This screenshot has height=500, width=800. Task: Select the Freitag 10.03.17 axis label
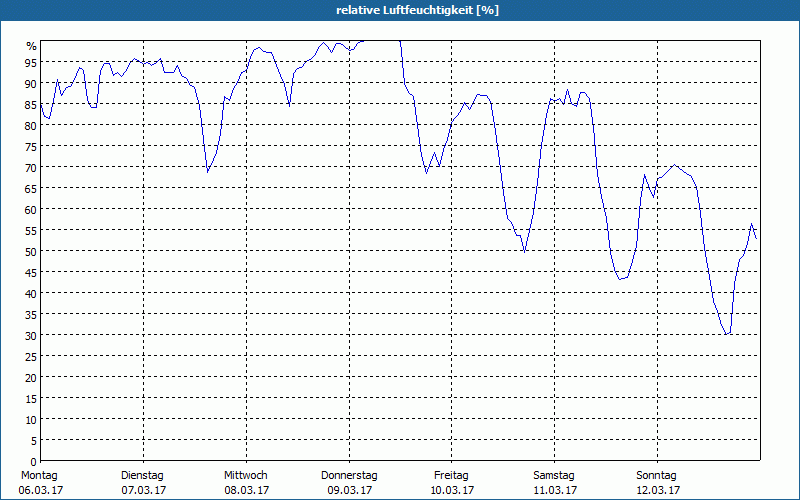(452, 483)
